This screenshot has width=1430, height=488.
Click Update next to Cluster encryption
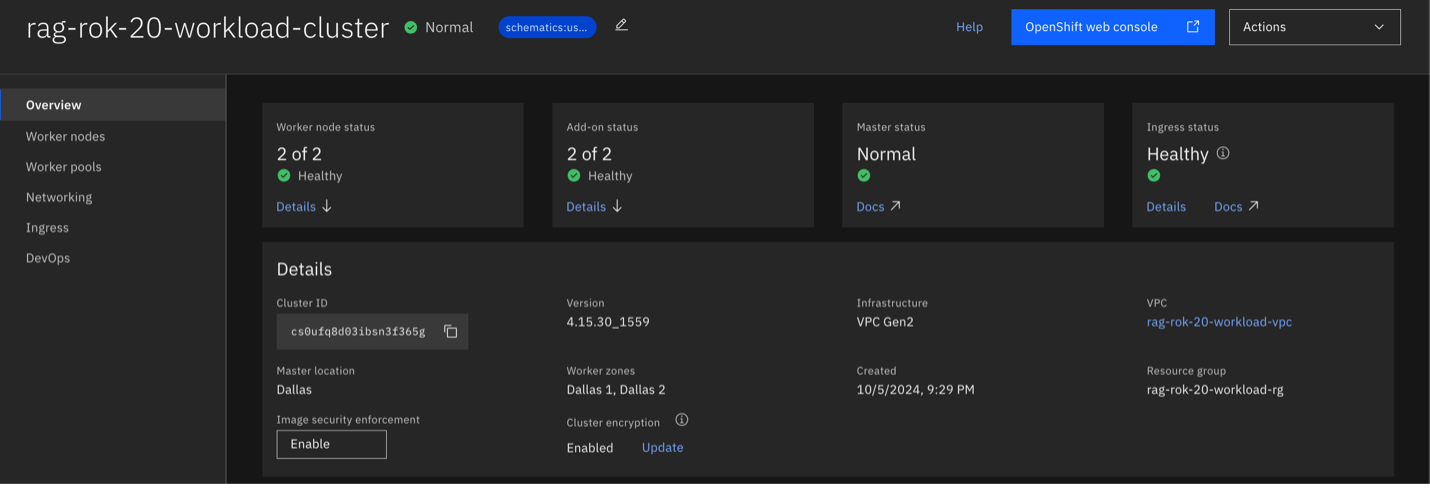pyautogui.click(x=662, y=448)
